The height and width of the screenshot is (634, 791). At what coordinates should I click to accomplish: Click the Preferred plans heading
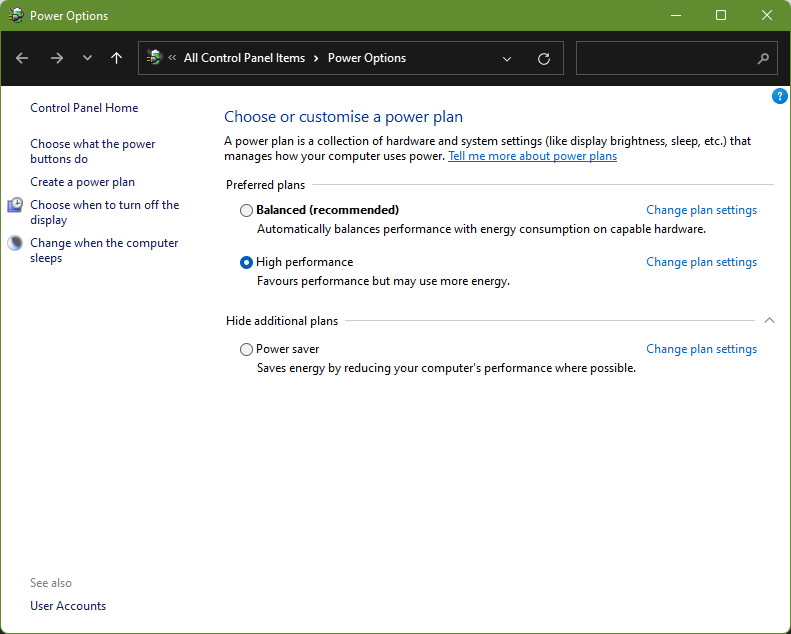pos(265,185)
